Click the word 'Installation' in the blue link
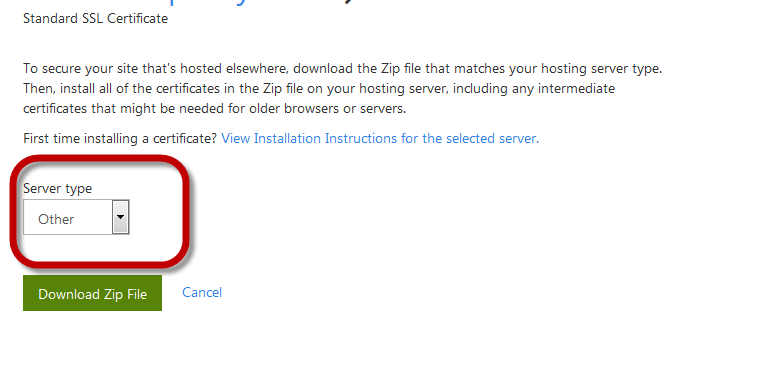The height and width of the screenshot is (366, 757). pos(287,139)
